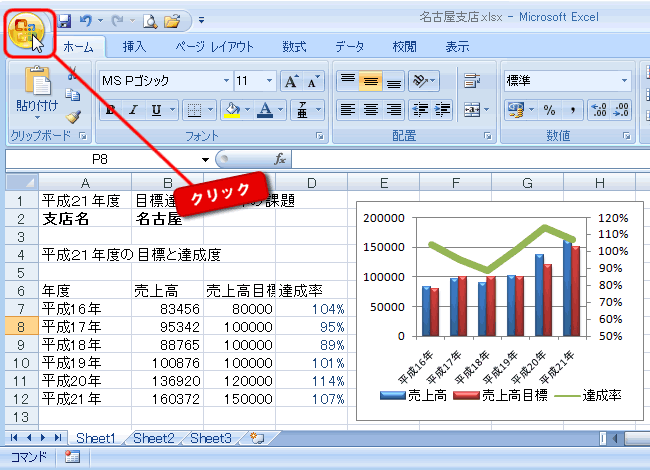
Task: Open the ページ レイアウト tab
Action: tap(214, 46)
